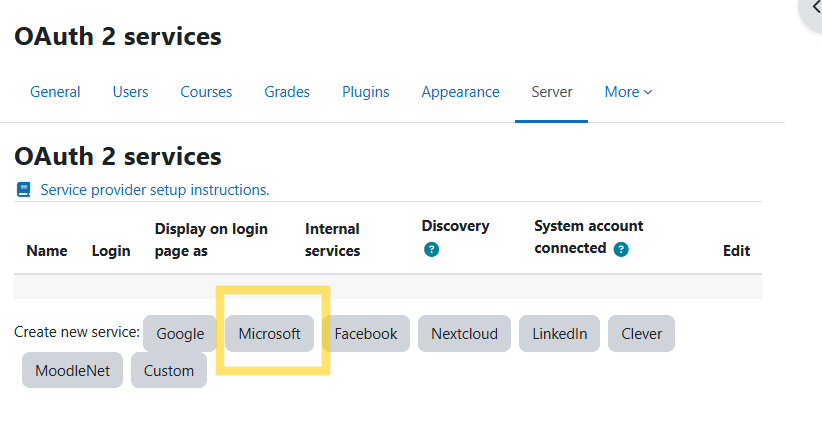Click the Discovery help question mark icon
Viewport: 822px width, 437px height.
431,249
